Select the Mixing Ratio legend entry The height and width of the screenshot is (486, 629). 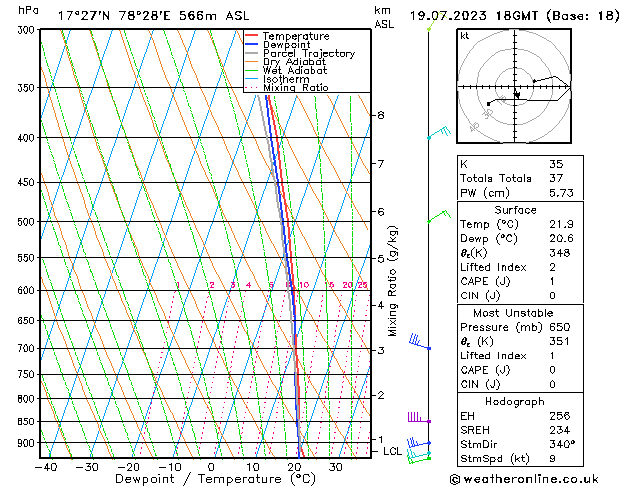point(296,87)
